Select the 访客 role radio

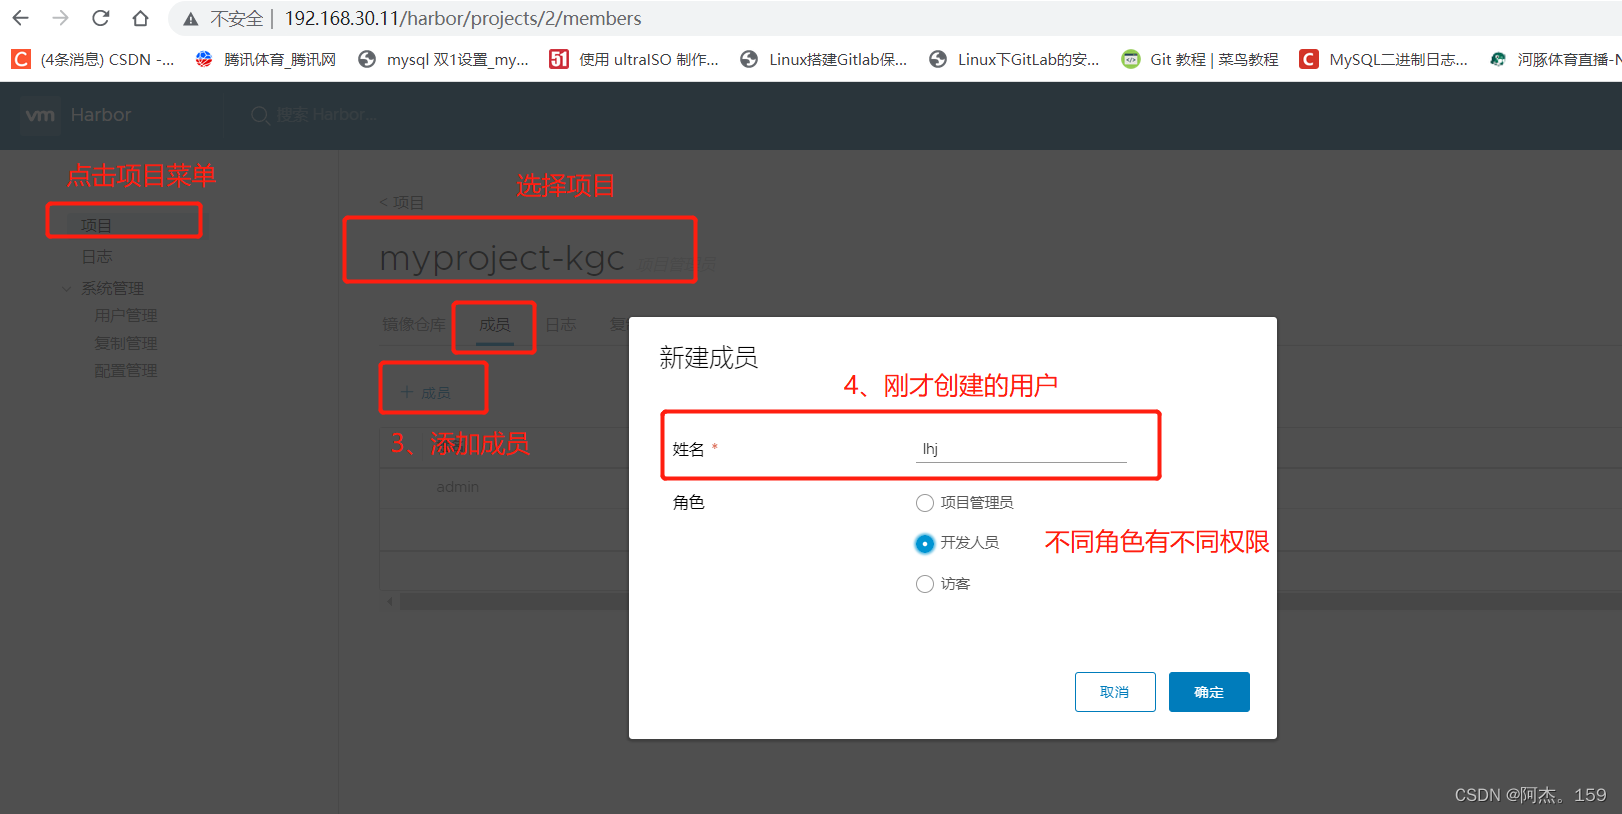[x=925, y=584]
